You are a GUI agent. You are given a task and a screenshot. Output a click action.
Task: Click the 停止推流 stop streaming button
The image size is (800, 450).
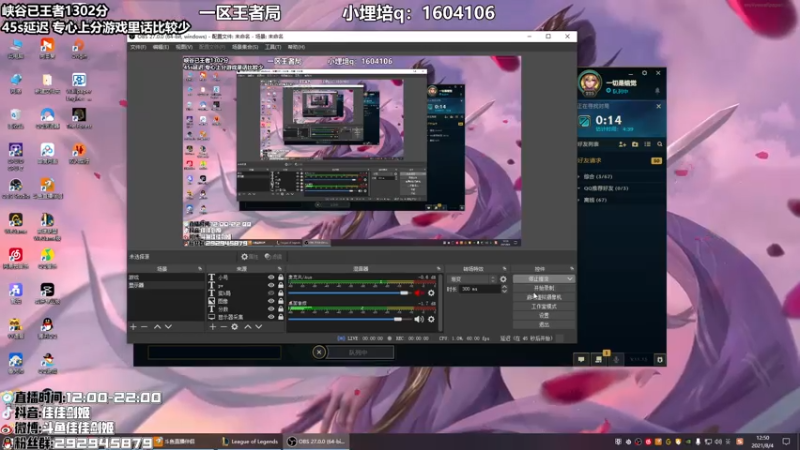[539, 279]
